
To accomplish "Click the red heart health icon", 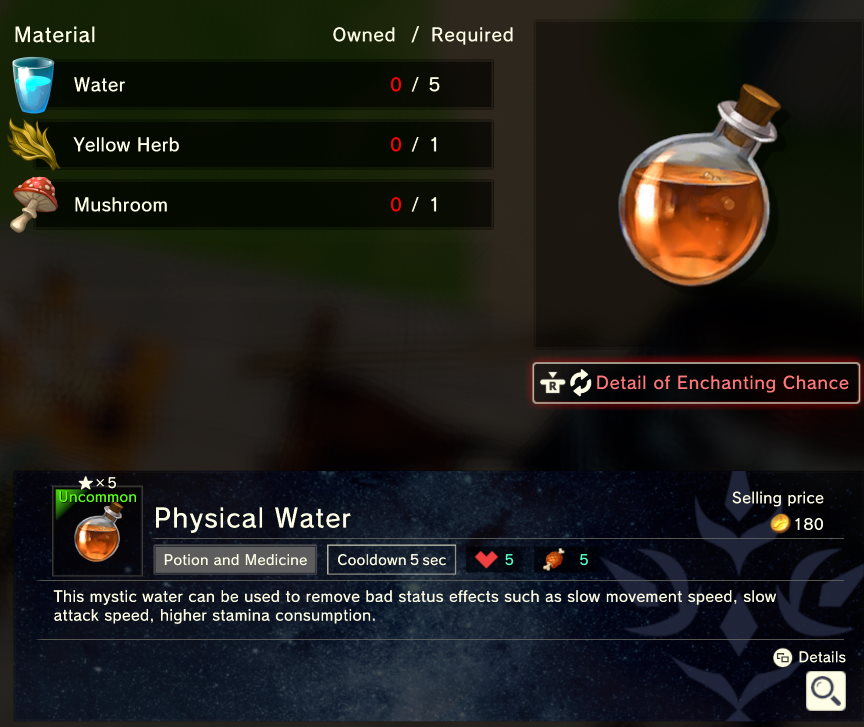I will coord(486,559).
